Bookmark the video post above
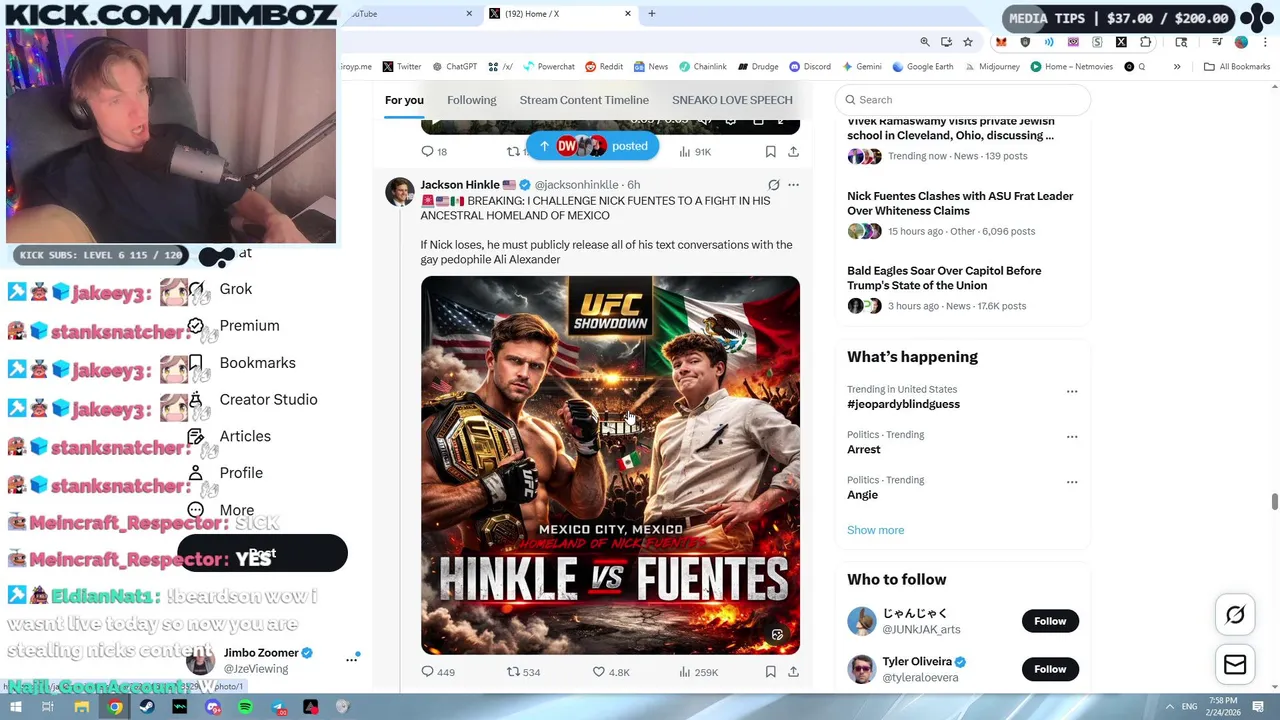 (x=770, y=152)
